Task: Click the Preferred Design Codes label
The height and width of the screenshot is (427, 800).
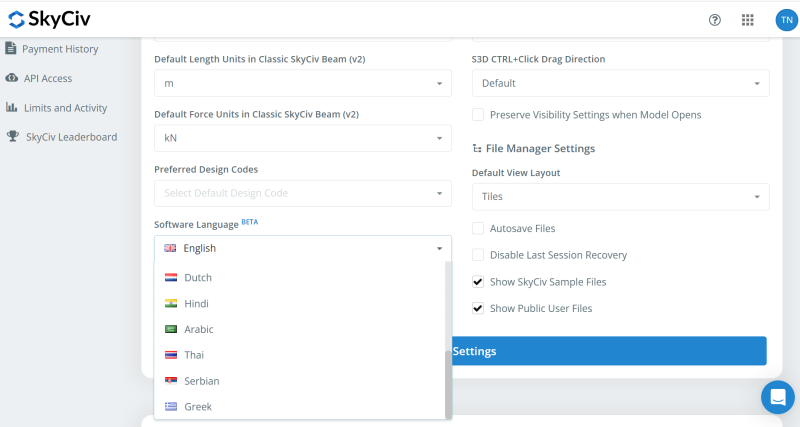Action: (206, 169)
